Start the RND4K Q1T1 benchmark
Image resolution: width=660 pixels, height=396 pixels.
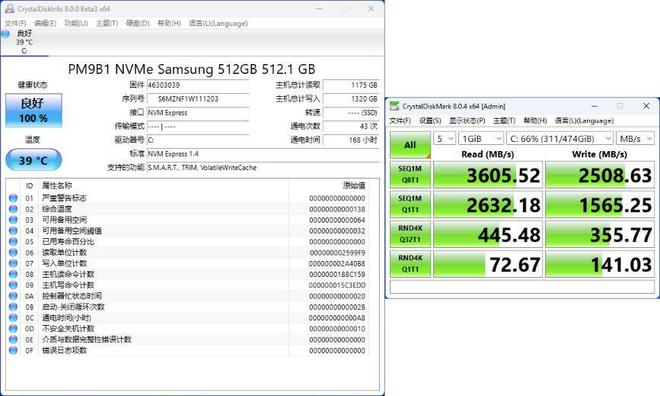pos(410,264)
